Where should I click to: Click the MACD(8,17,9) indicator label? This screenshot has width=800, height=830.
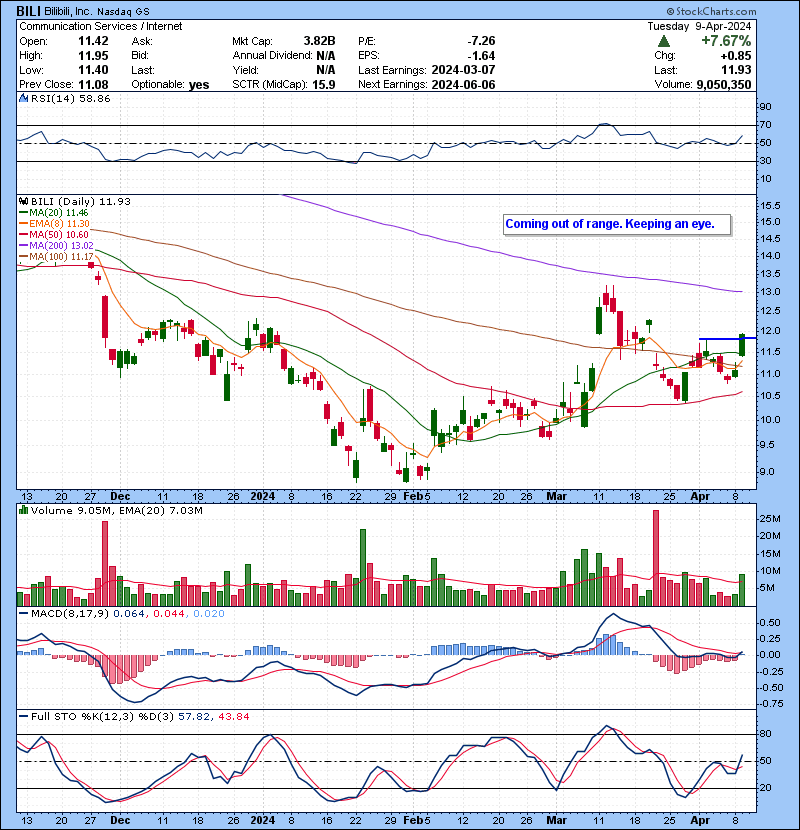[70, 614]
